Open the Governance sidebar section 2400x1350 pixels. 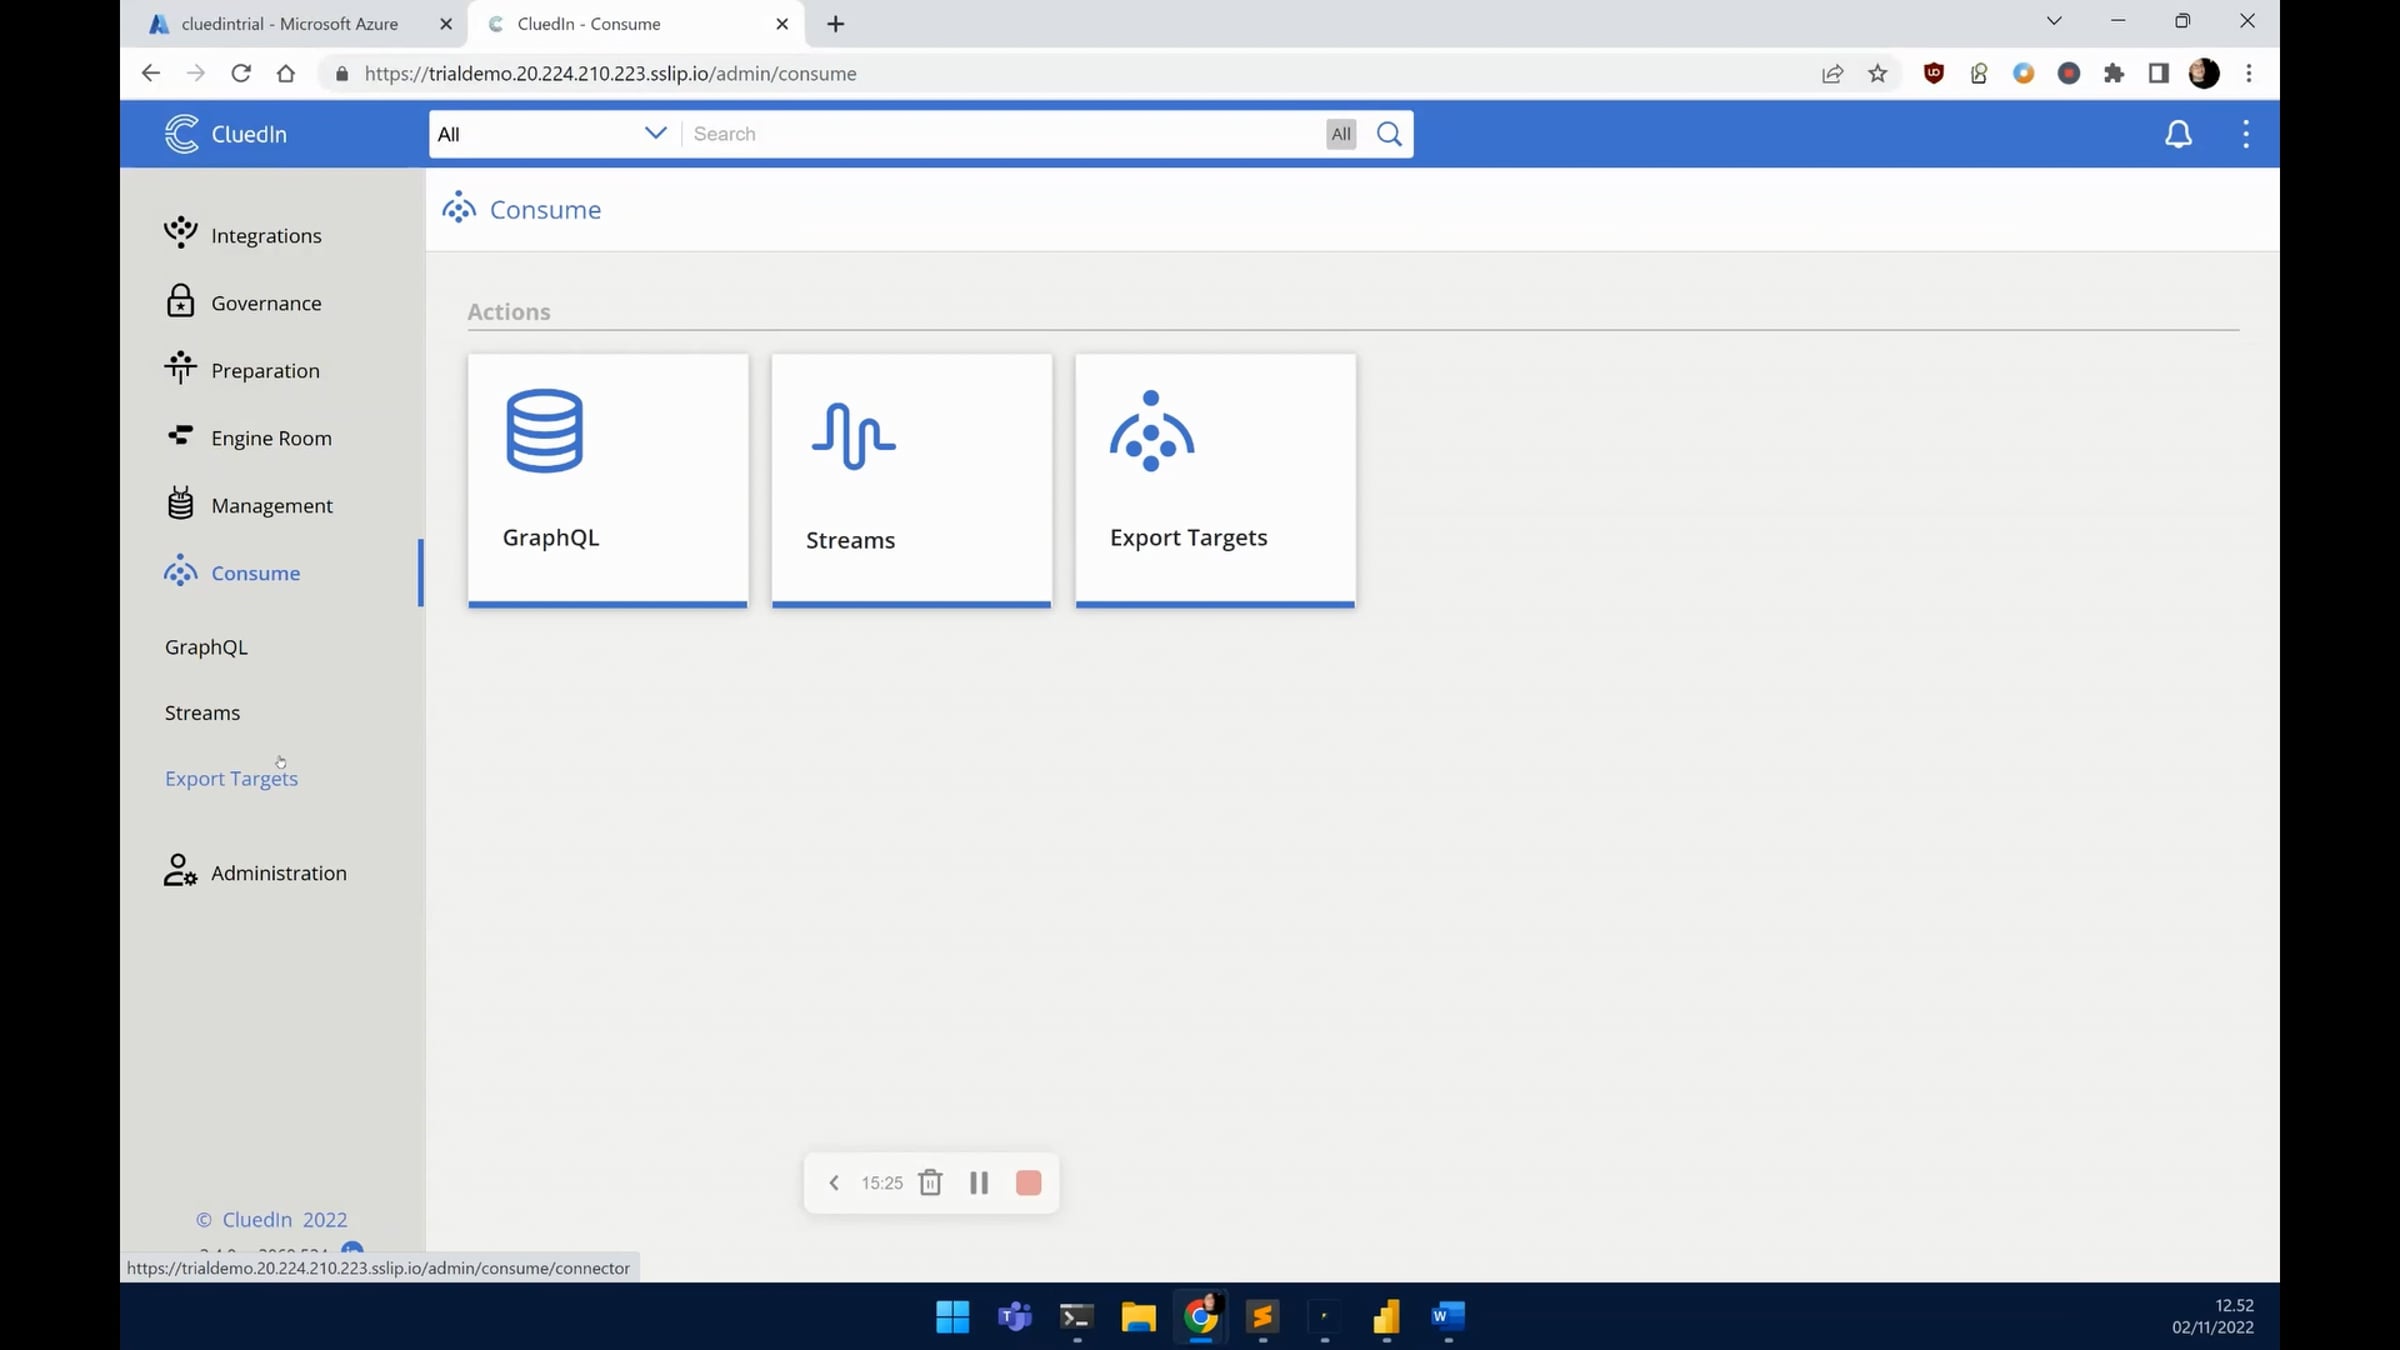(x=266, y=303)
